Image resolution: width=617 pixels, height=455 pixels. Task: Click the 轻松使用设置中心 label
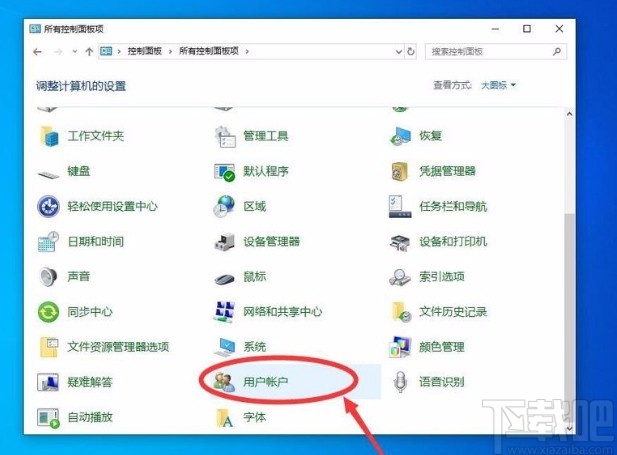[x=113, y=206]
